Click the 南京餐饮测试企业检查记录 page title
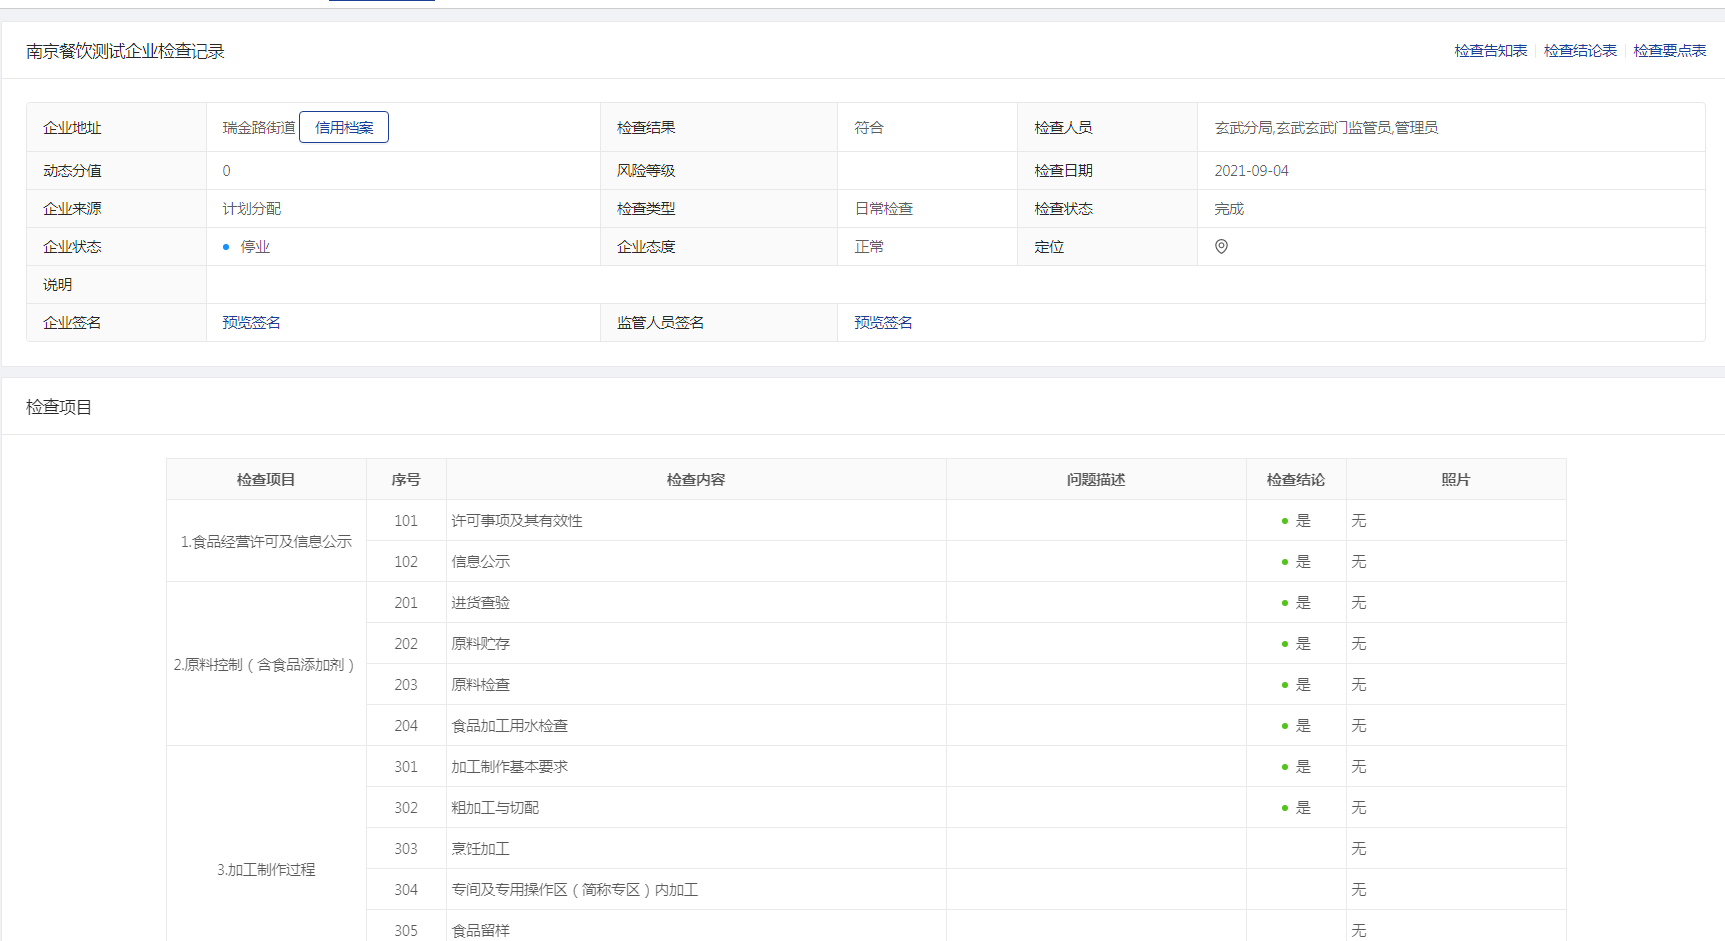 click(x=125, y=52)
